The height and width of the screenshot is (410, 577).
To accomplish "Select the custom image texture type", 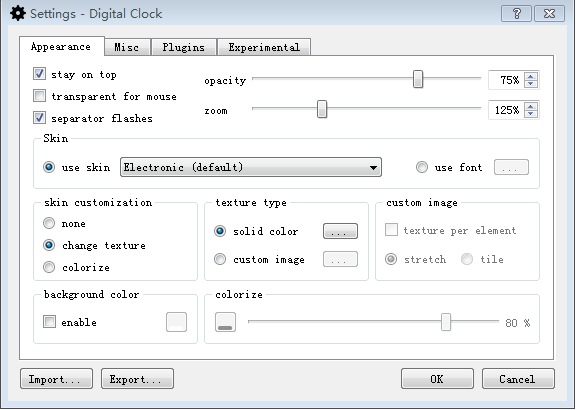I will coord(220,259).
